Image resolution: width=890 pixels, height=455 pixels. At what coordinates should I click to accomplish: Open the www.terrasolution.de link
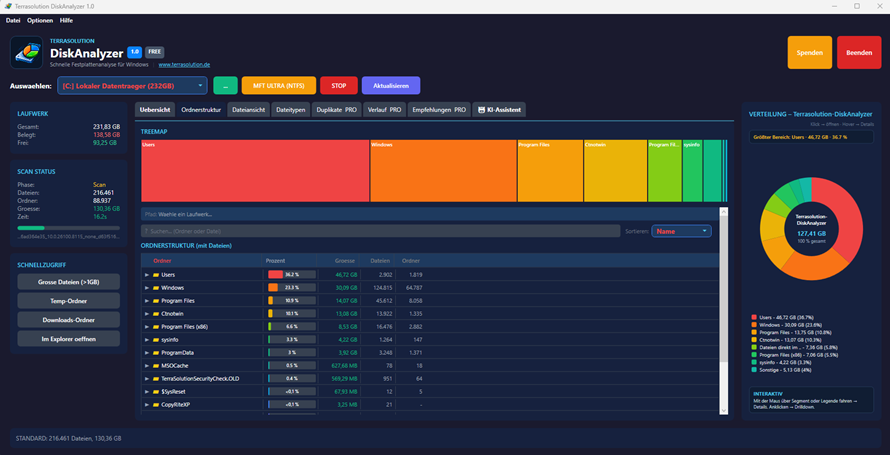point(184,65)
